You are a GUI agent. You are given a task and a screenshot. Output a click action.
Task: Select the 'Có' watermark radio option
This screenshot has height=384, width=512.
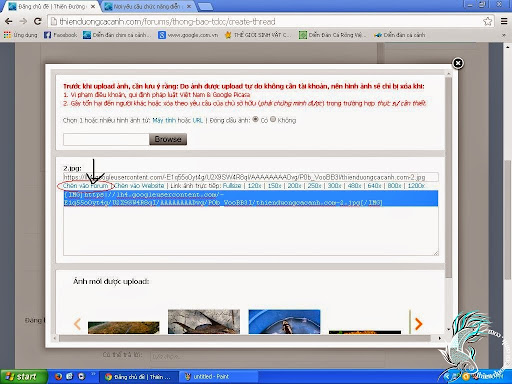pyautogui.click(x=255, y=119)
